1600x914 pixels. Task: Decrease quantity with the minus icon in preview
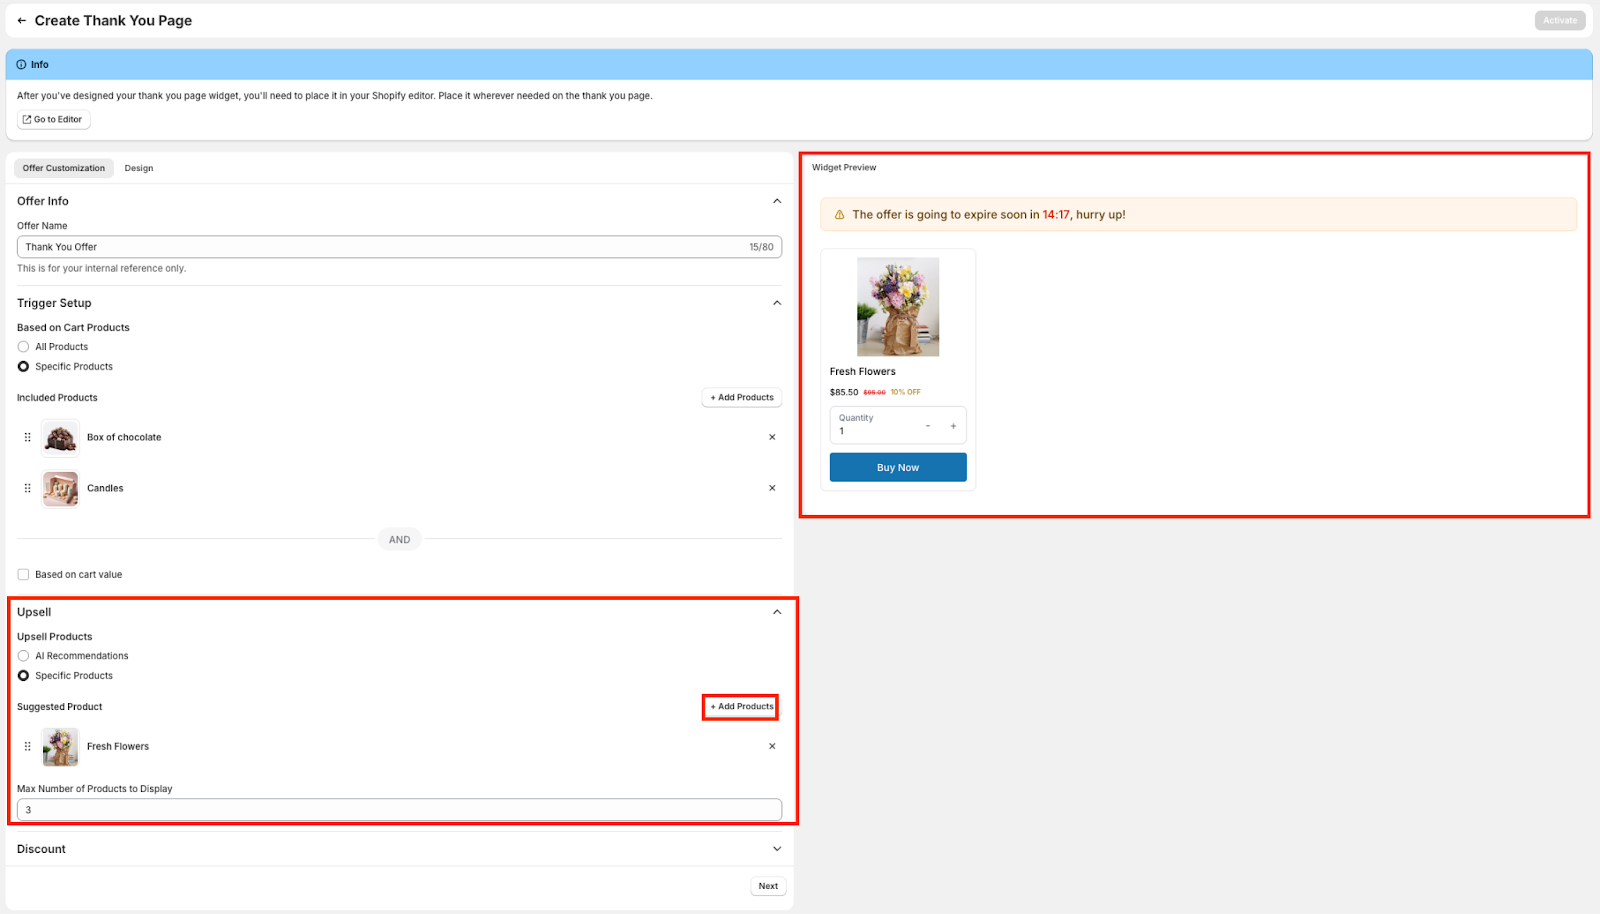point(928,426)
